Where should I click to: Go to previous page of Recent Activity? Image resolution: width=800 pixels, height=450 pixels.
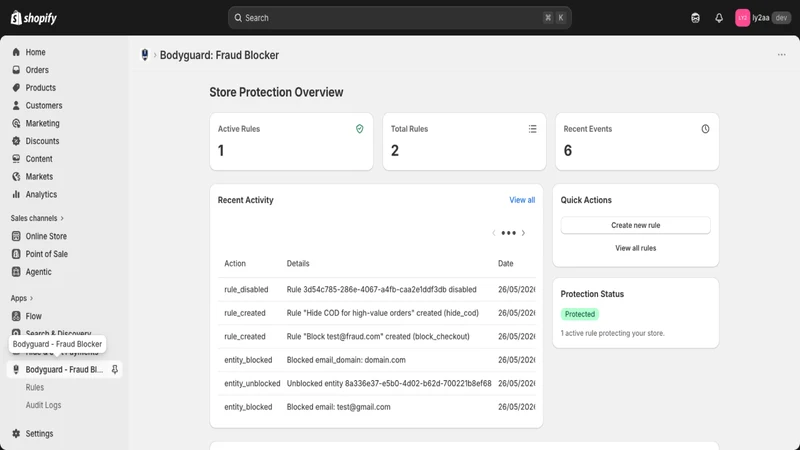pyautogui.click(x=494, y=233)
